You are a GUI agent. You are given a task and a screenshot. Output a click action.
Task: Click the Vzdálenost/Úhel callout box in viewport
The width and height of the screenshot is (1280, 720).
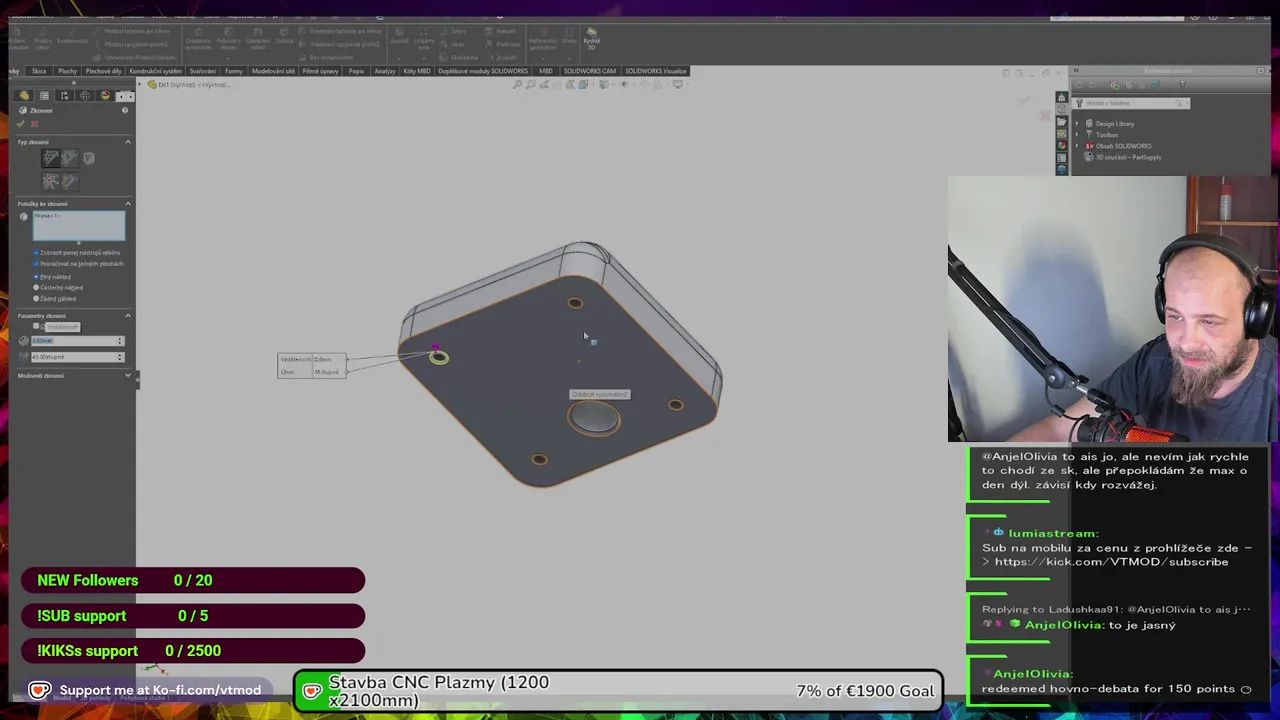coord(312,365)
